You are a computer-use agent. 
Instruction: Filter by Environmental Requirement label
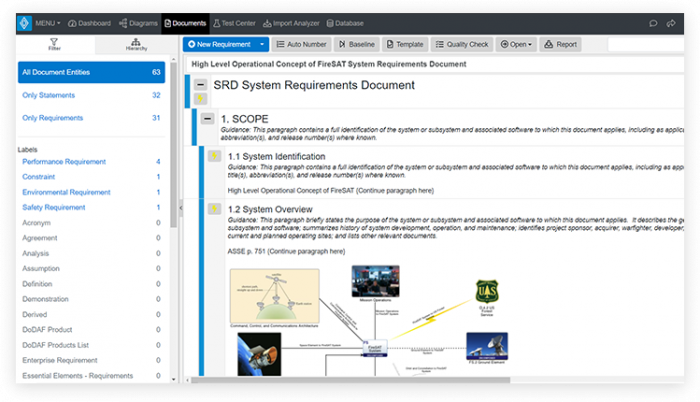click(66, 192)
